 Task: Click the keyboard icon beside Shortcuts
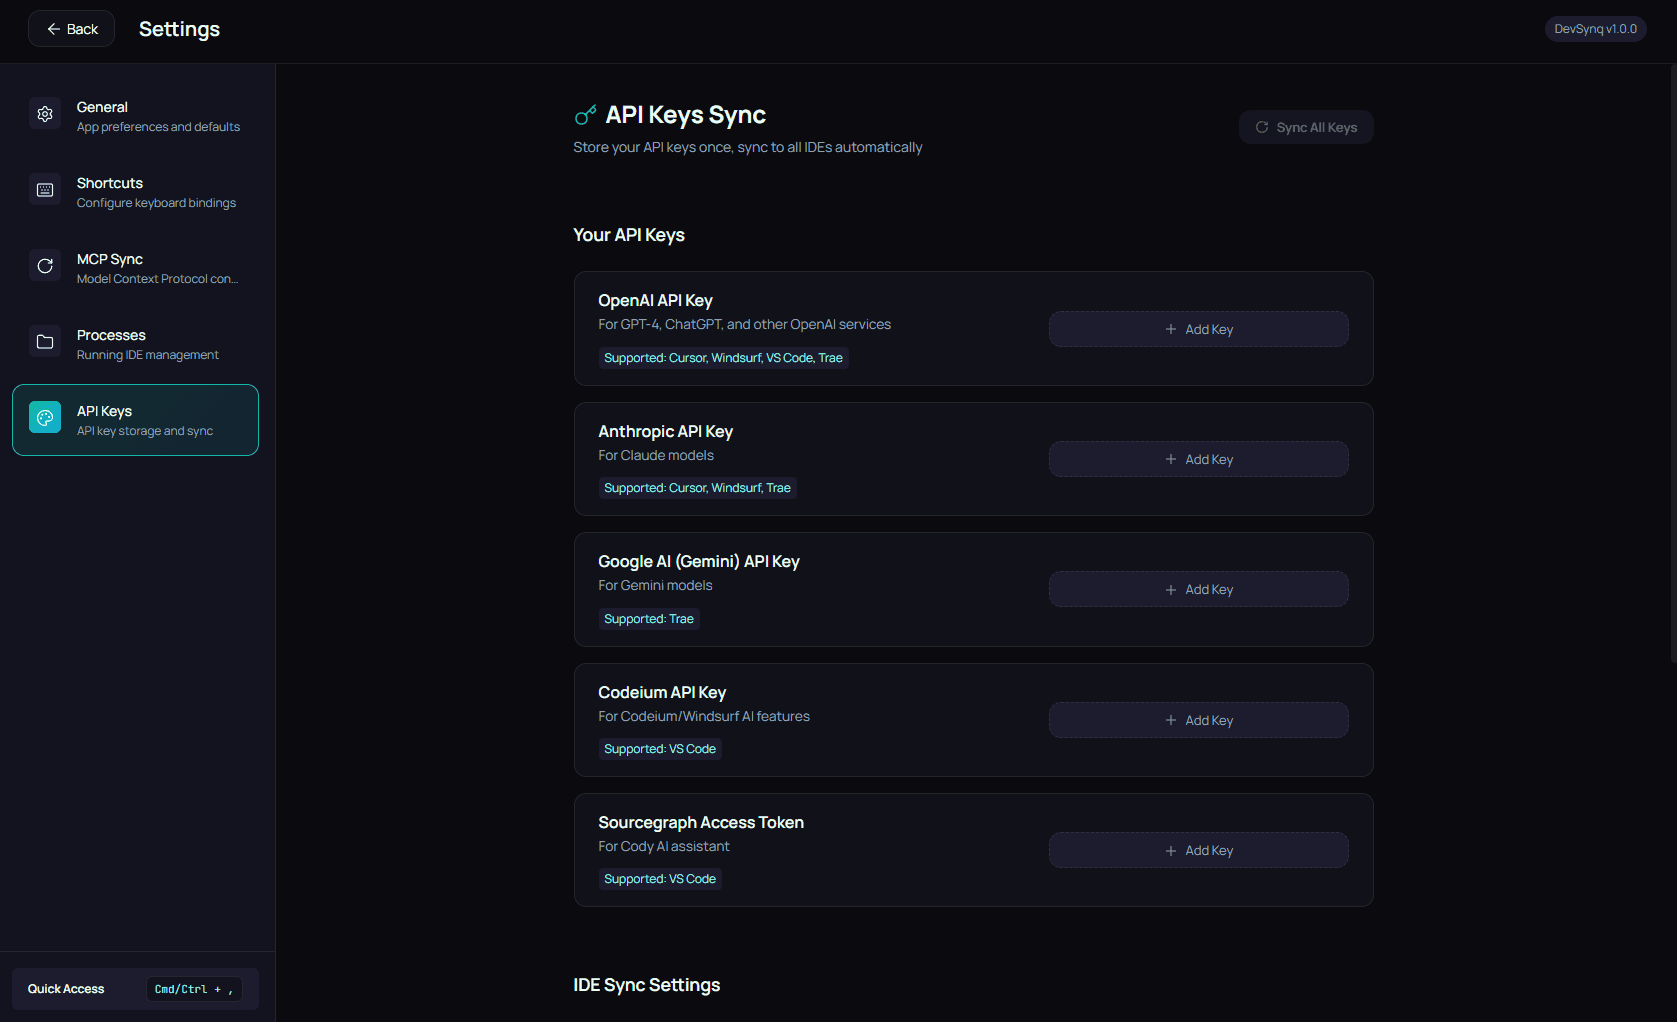pos(45,189)
